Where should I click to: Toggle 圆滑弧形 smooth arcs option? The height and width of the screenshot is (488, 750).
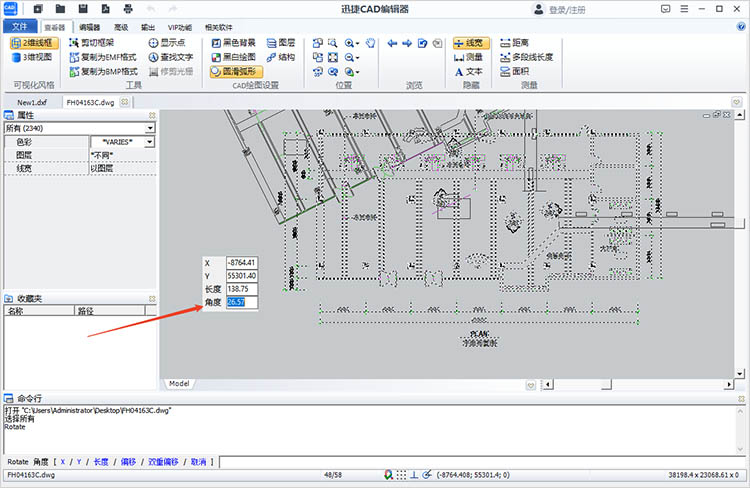(236, 72)
